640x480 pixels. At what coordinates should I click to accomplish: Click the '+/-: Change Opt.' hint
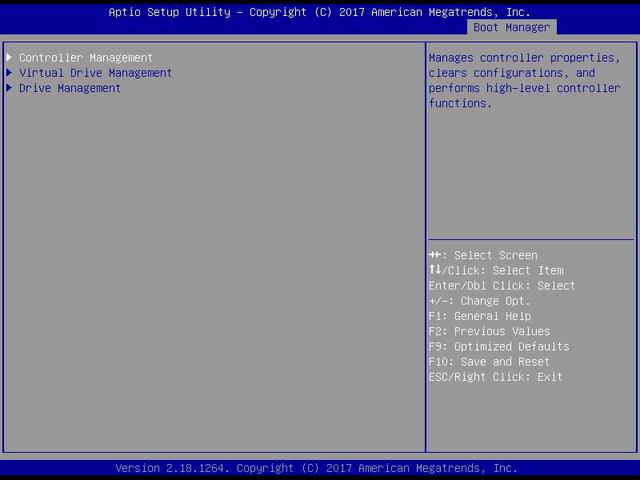coord(480,301)
